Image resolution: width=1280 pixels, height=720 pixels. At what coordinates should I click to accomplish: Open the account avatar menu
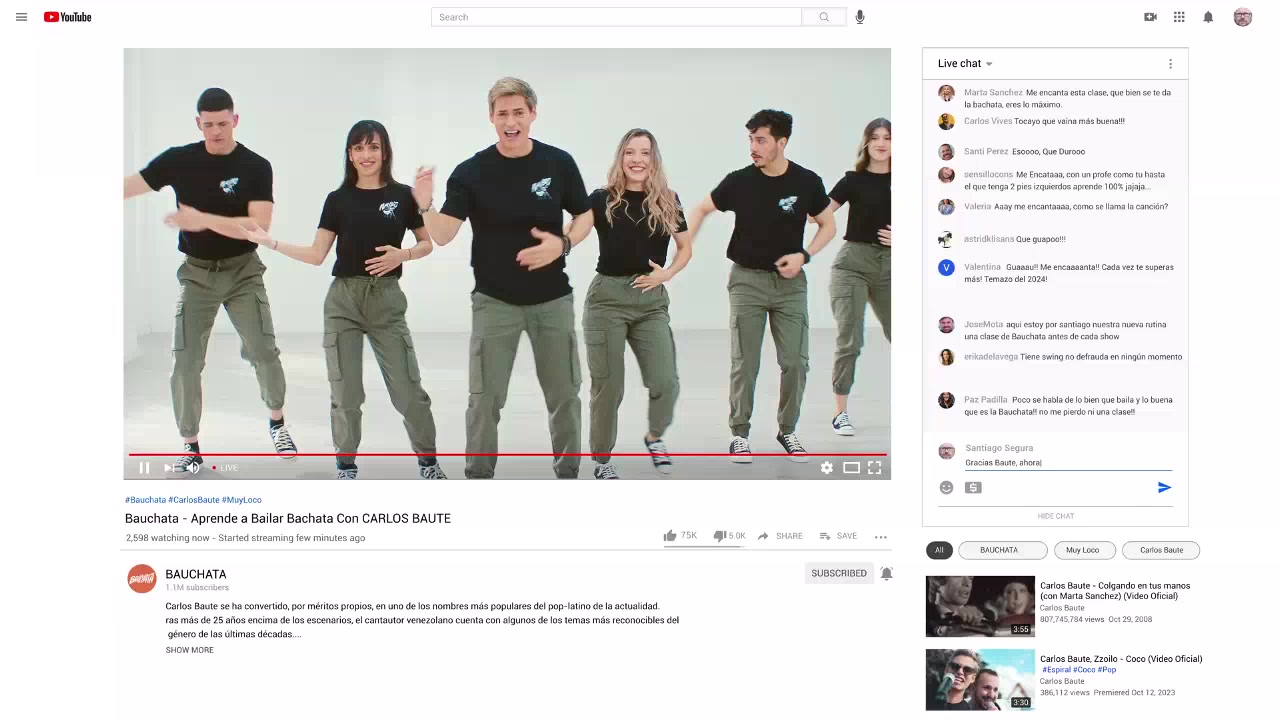(1243, 17)
